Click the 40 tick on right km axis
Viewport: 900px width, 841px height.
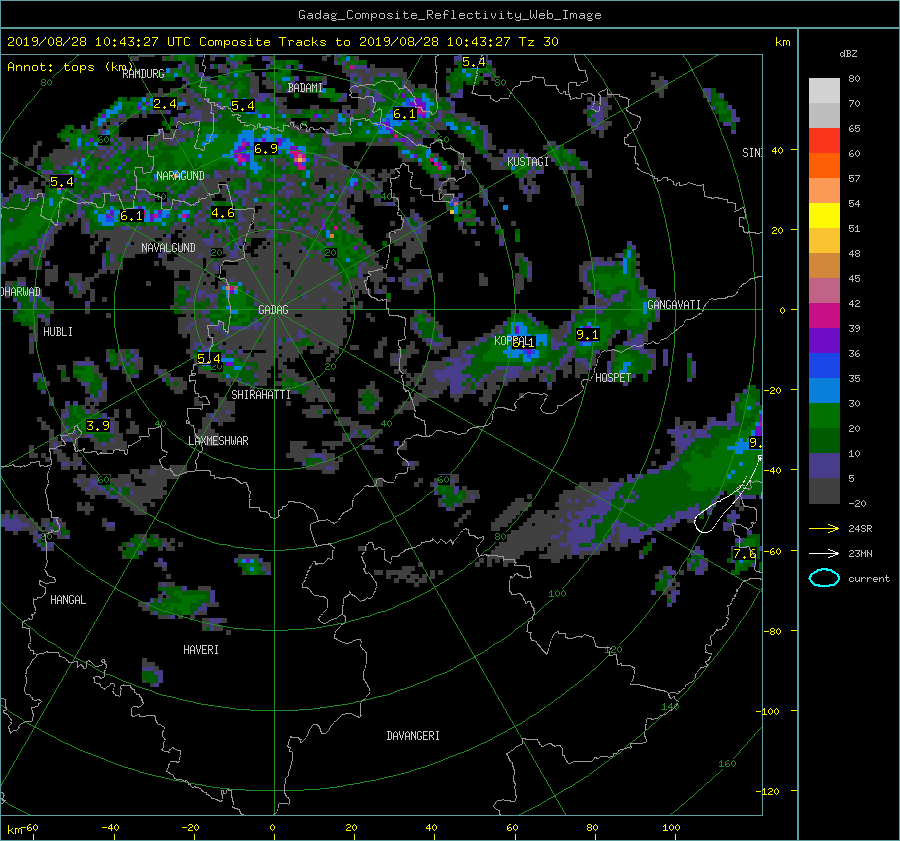777,150
